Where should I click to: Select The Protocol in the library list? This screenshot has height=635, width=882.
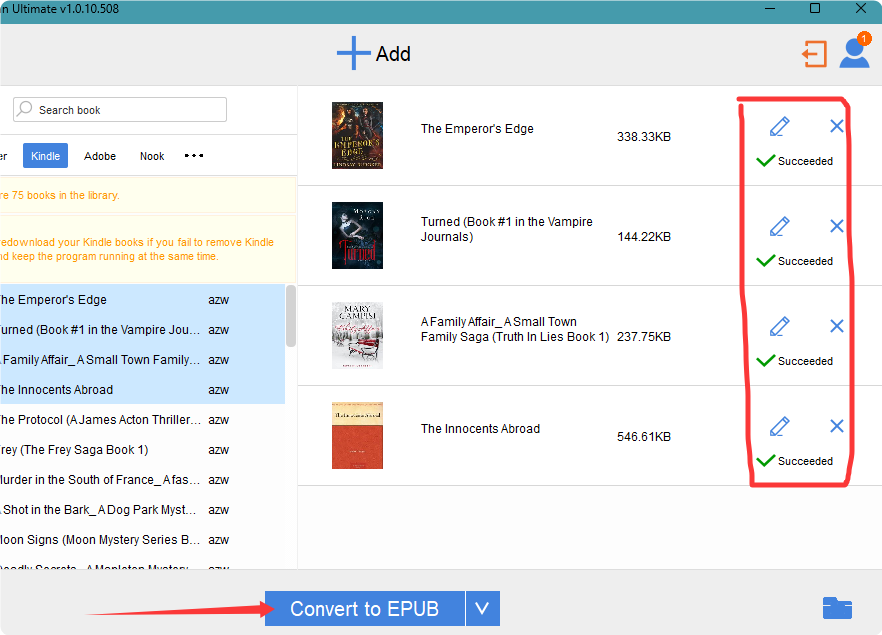click(100, 419)
